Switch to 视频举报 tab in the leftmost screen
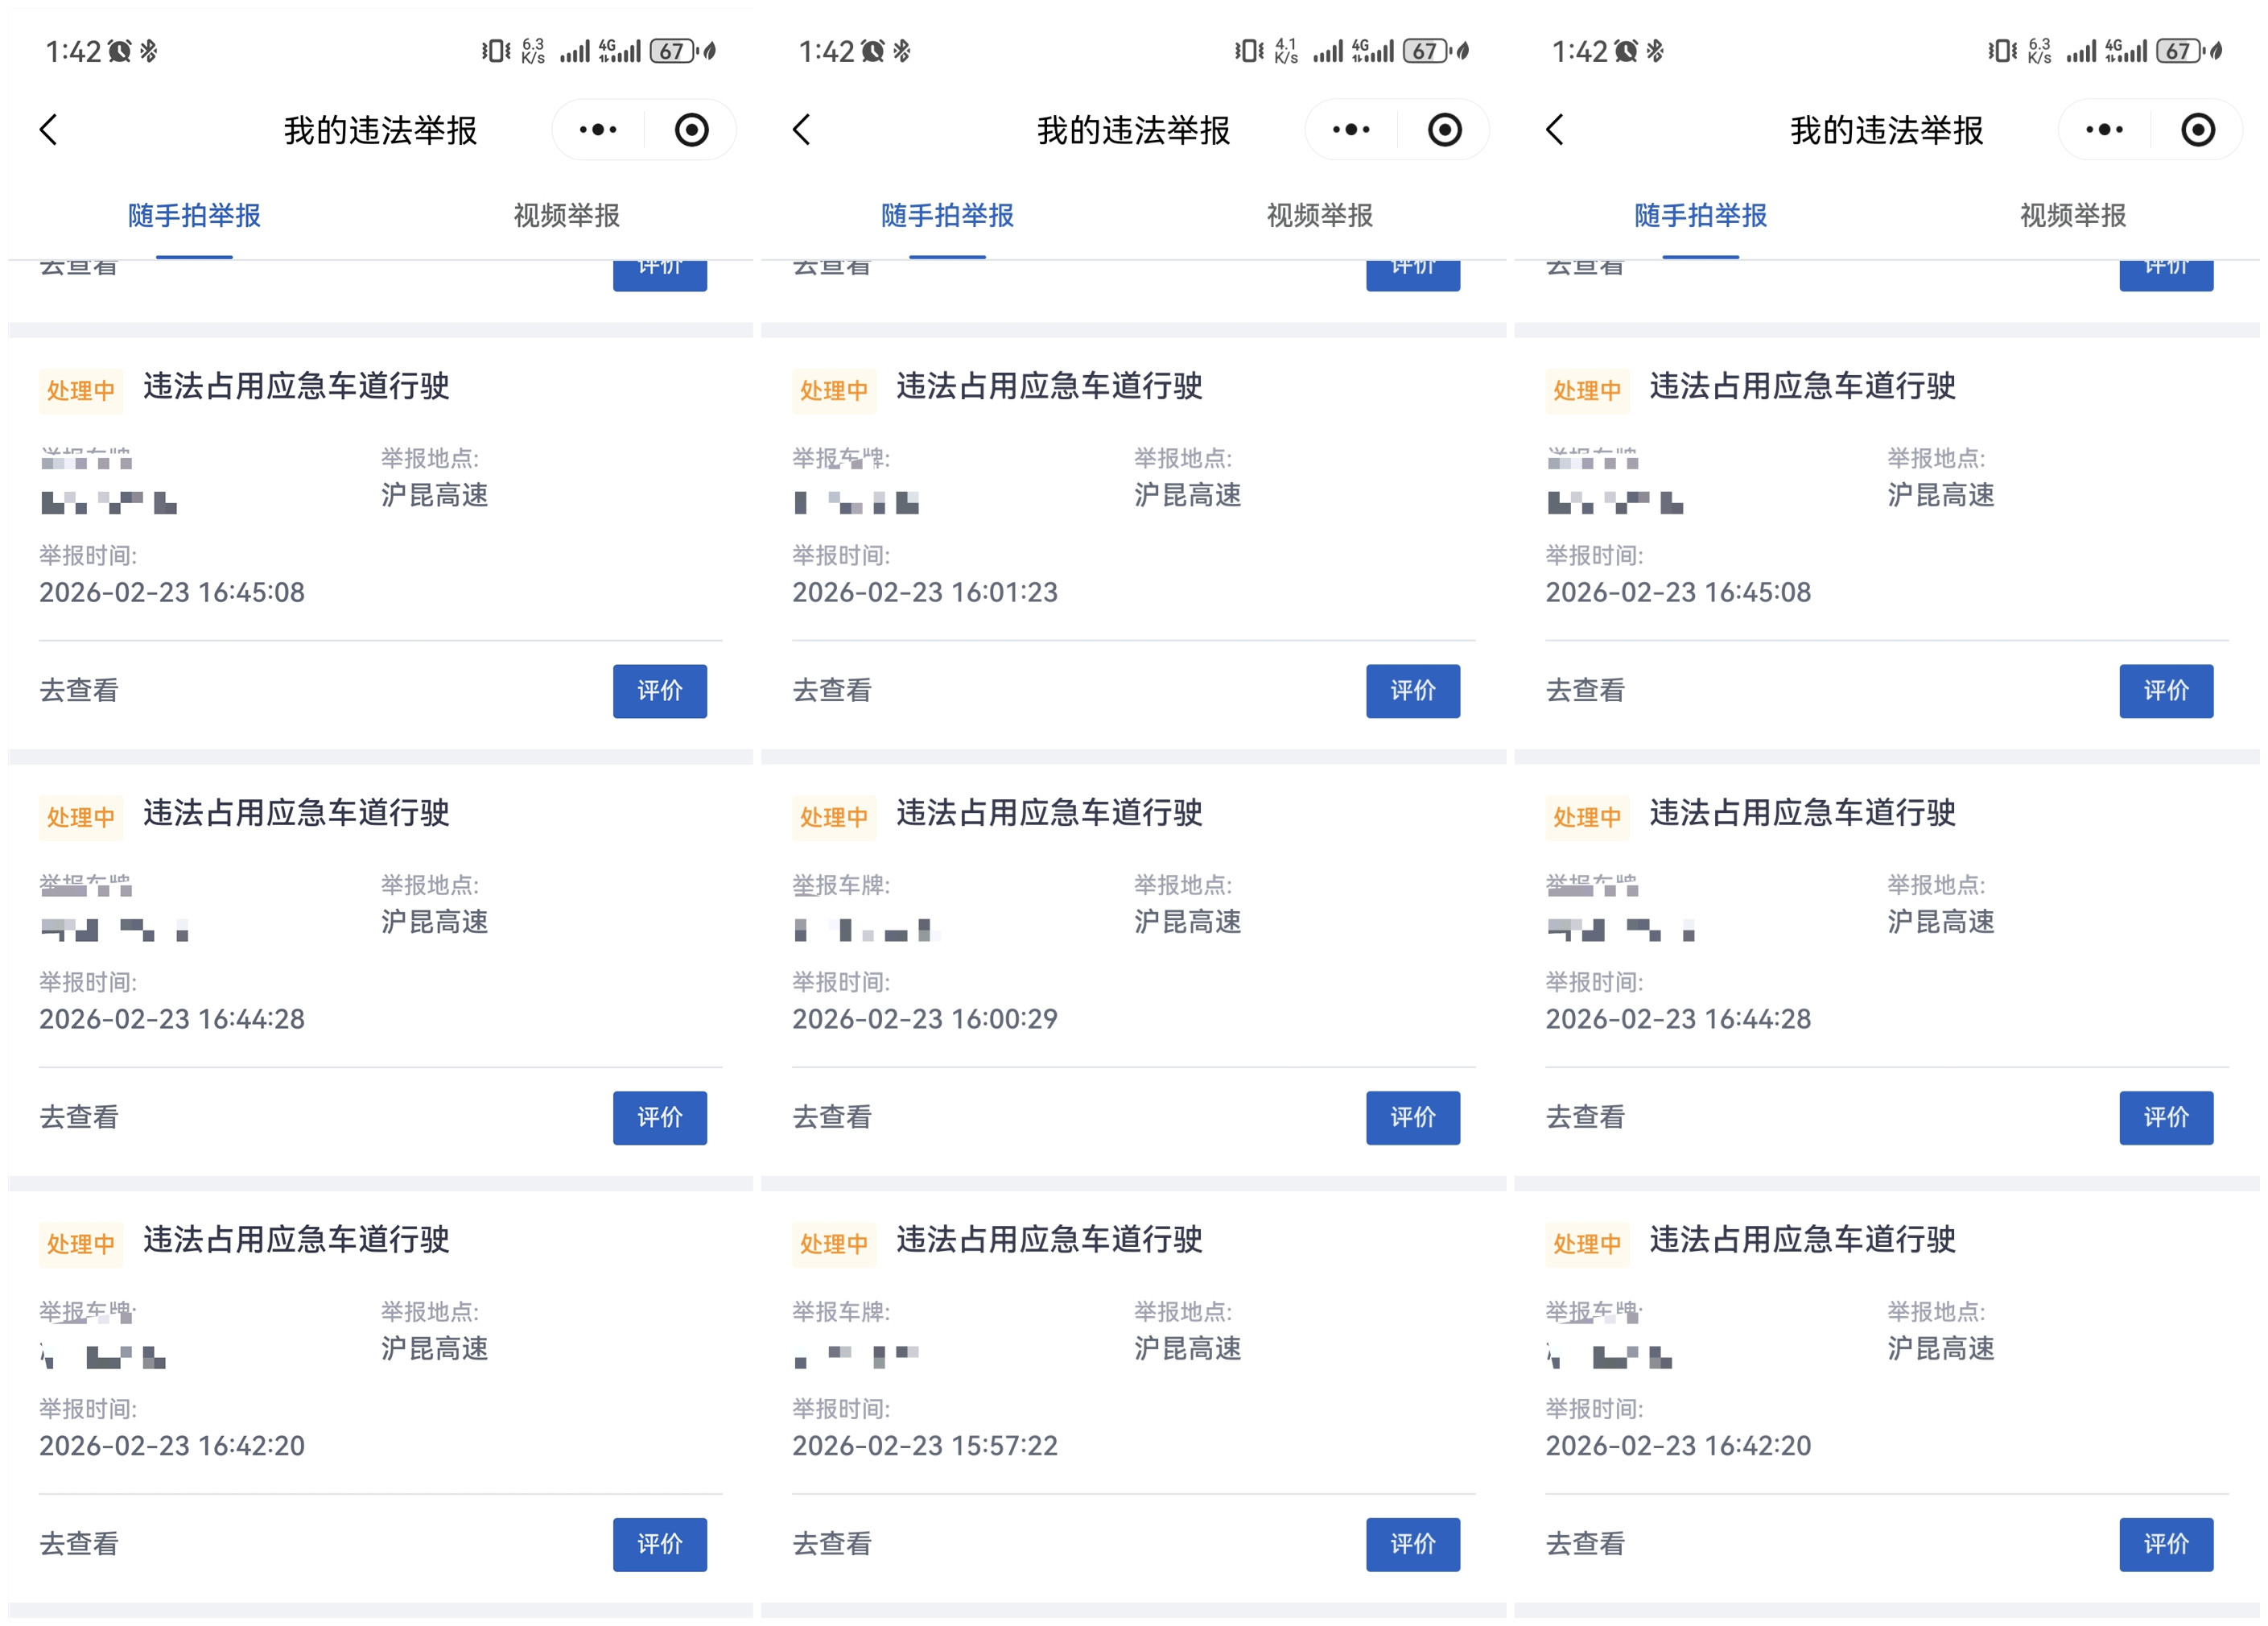Screen dimensions: 2268x1626 [566, 215]
